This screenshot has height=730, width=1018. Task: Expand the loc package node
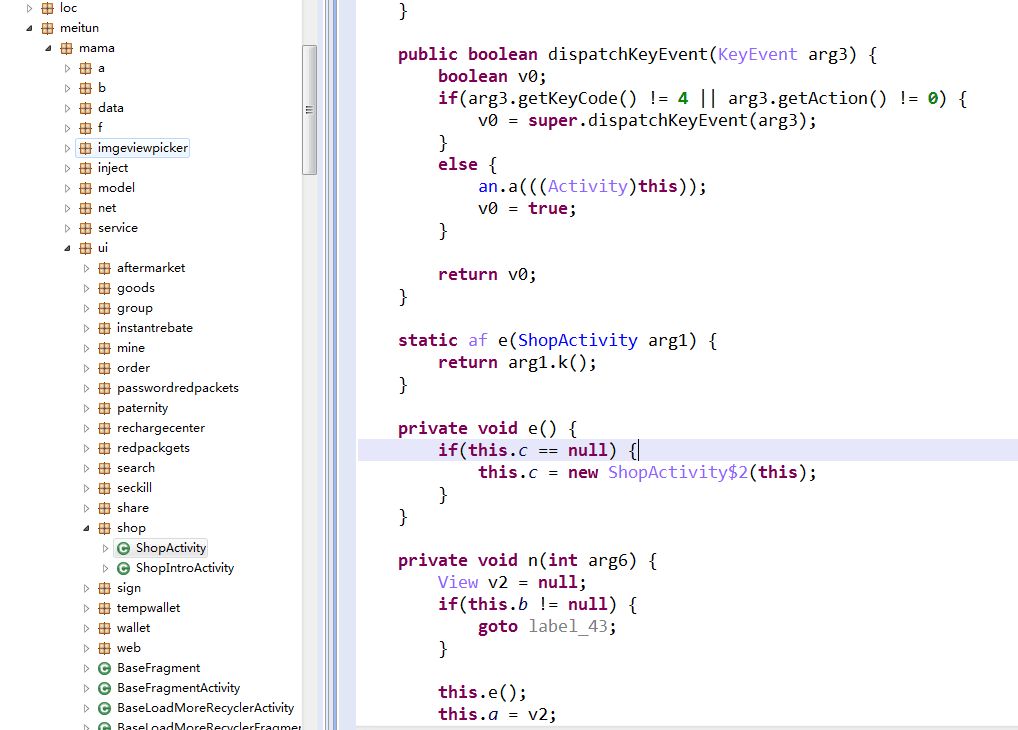pyautogui.click(x=29, y=8)
